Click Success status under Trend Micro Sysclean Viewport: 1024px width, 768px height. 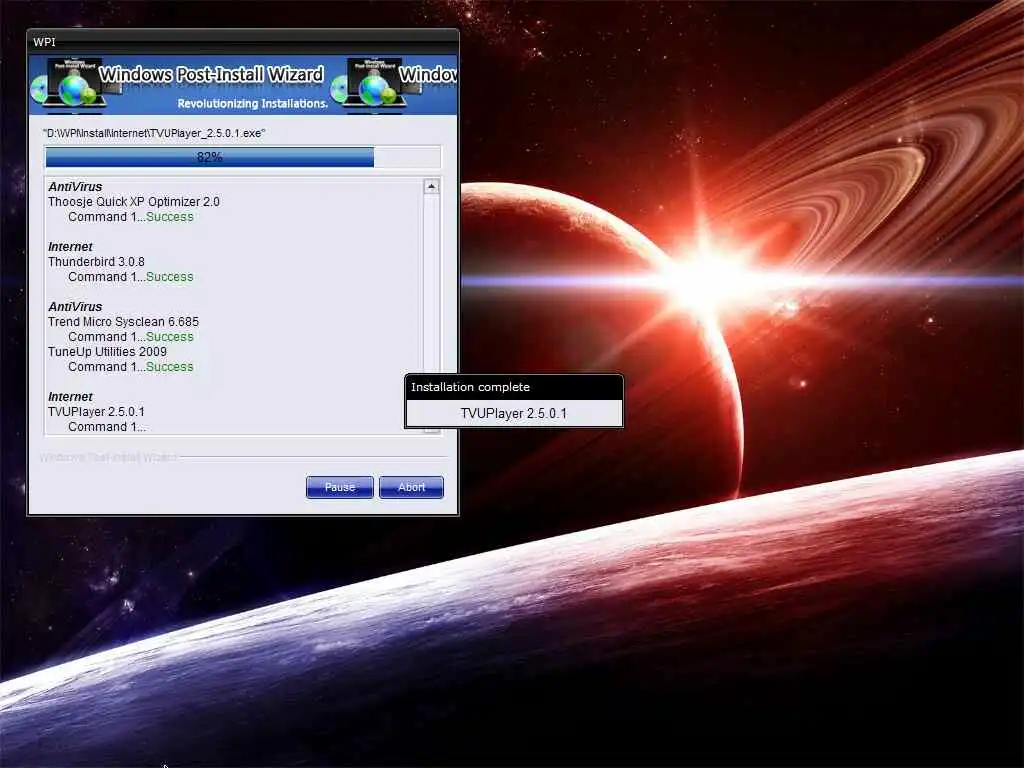coord(170,337)
